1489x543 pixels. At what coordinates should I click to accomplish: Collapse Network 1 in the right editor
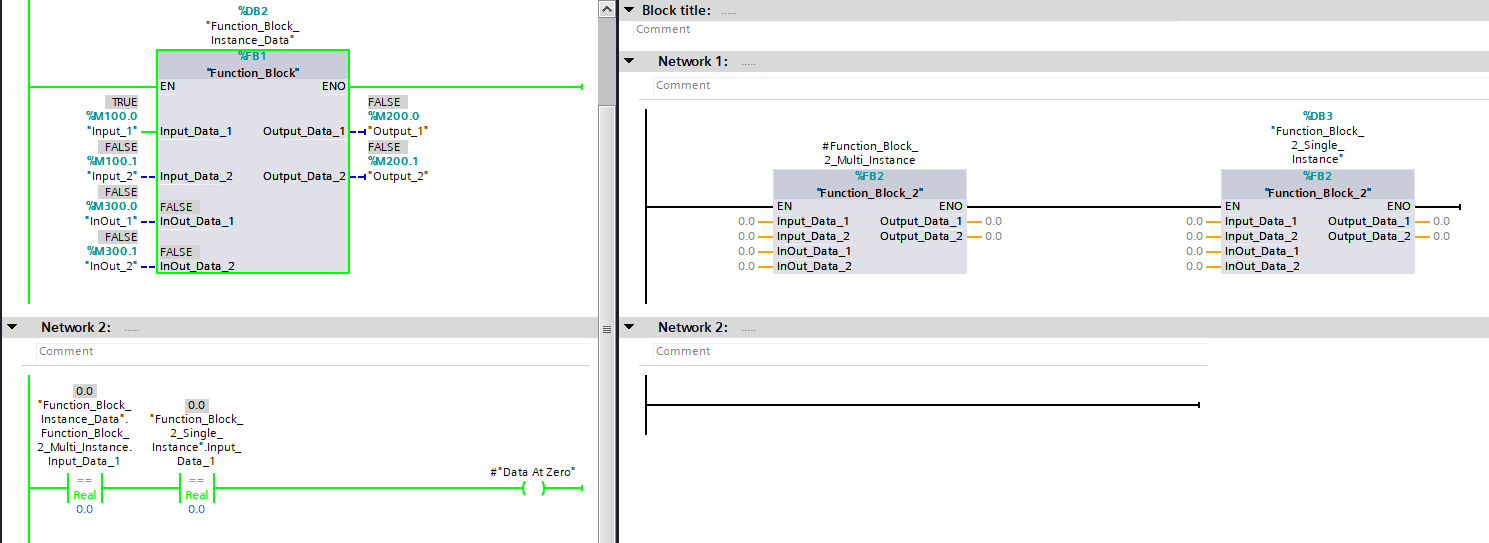[629, 61]
